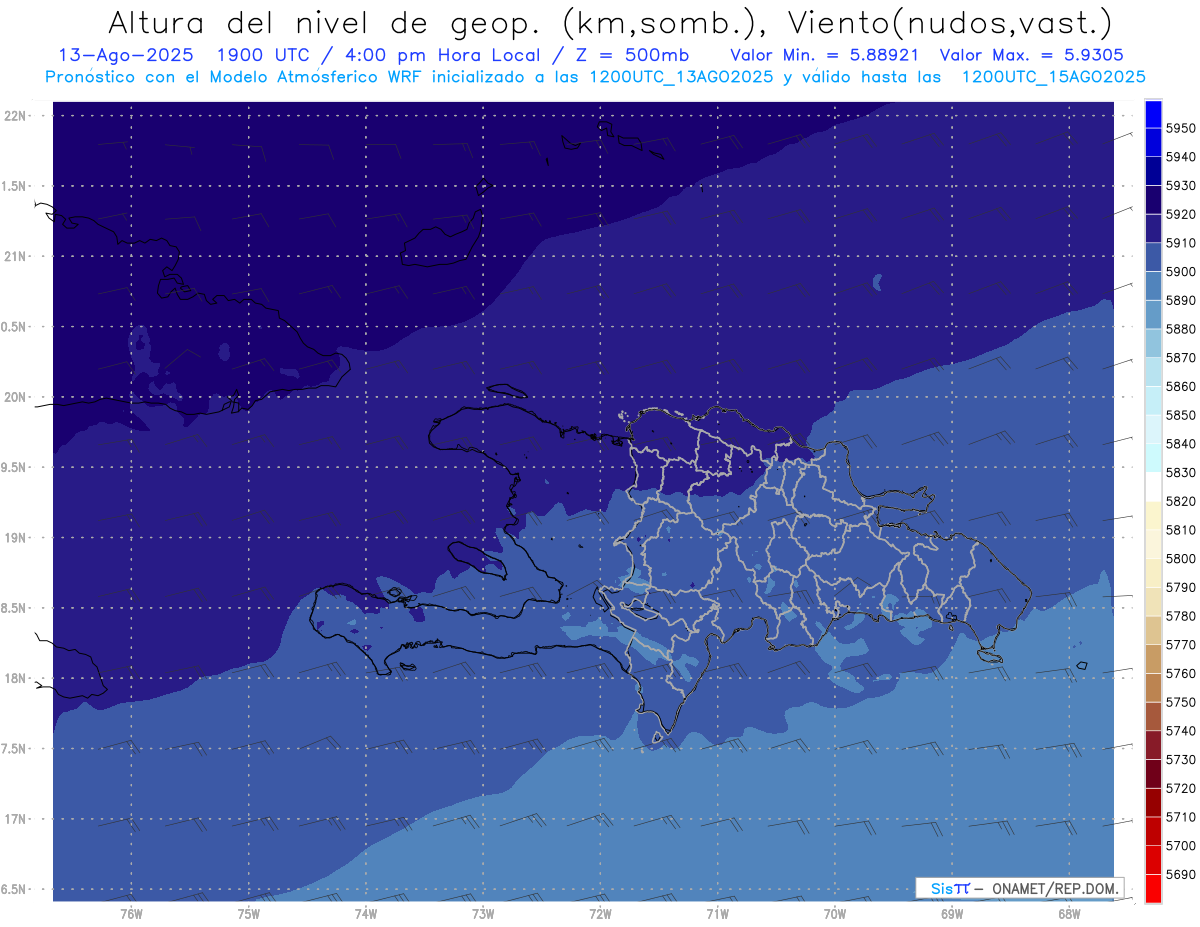Select the bright red band below 5690
This screenshot has height=927, width=1200.
(x=1153, y=888)
